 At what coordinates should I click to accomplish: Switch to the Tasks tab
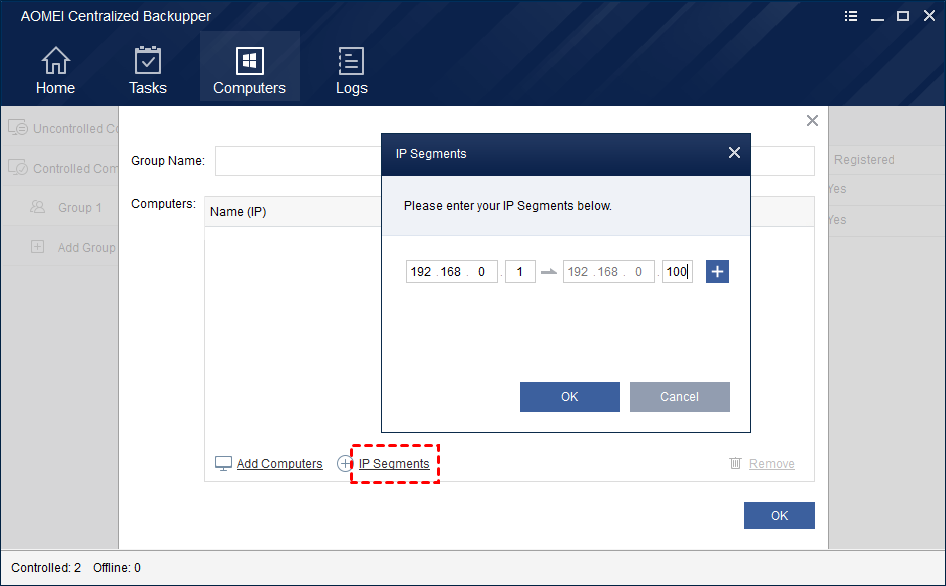coord(148,70)
